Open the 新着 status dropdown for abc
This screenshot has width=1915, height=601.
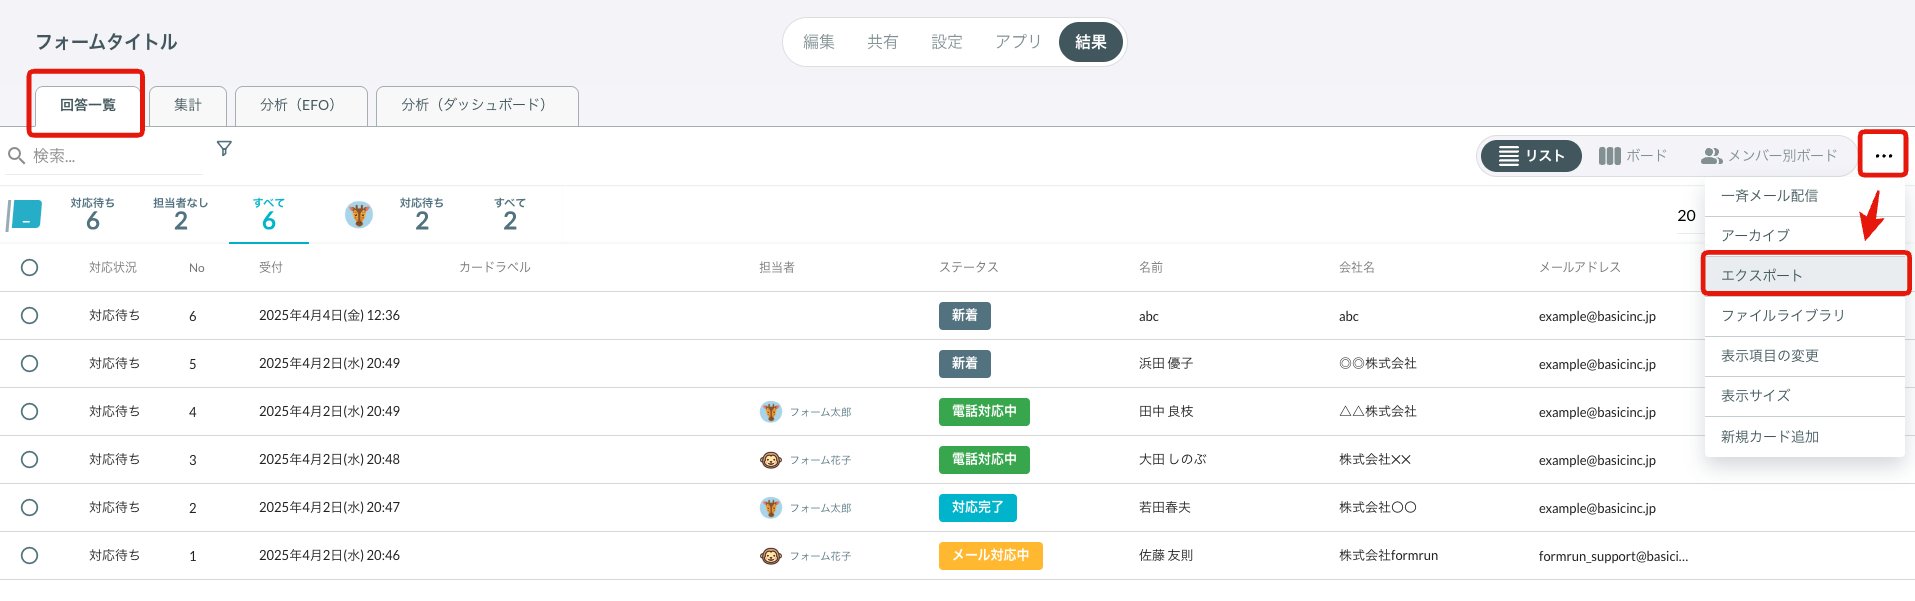pyautogui.click(x=964, y=316)
